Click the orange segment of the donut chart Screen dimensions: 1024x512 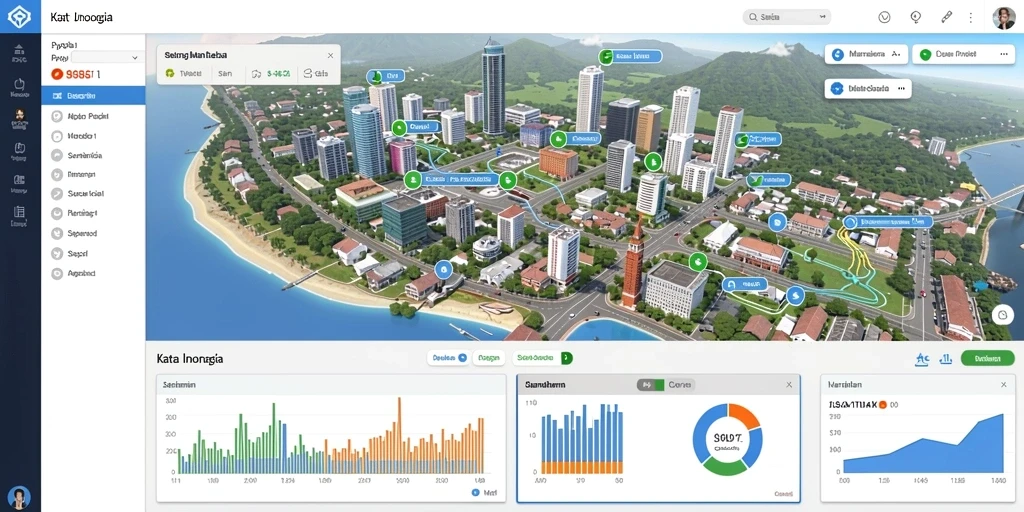[x=744, y=415]
